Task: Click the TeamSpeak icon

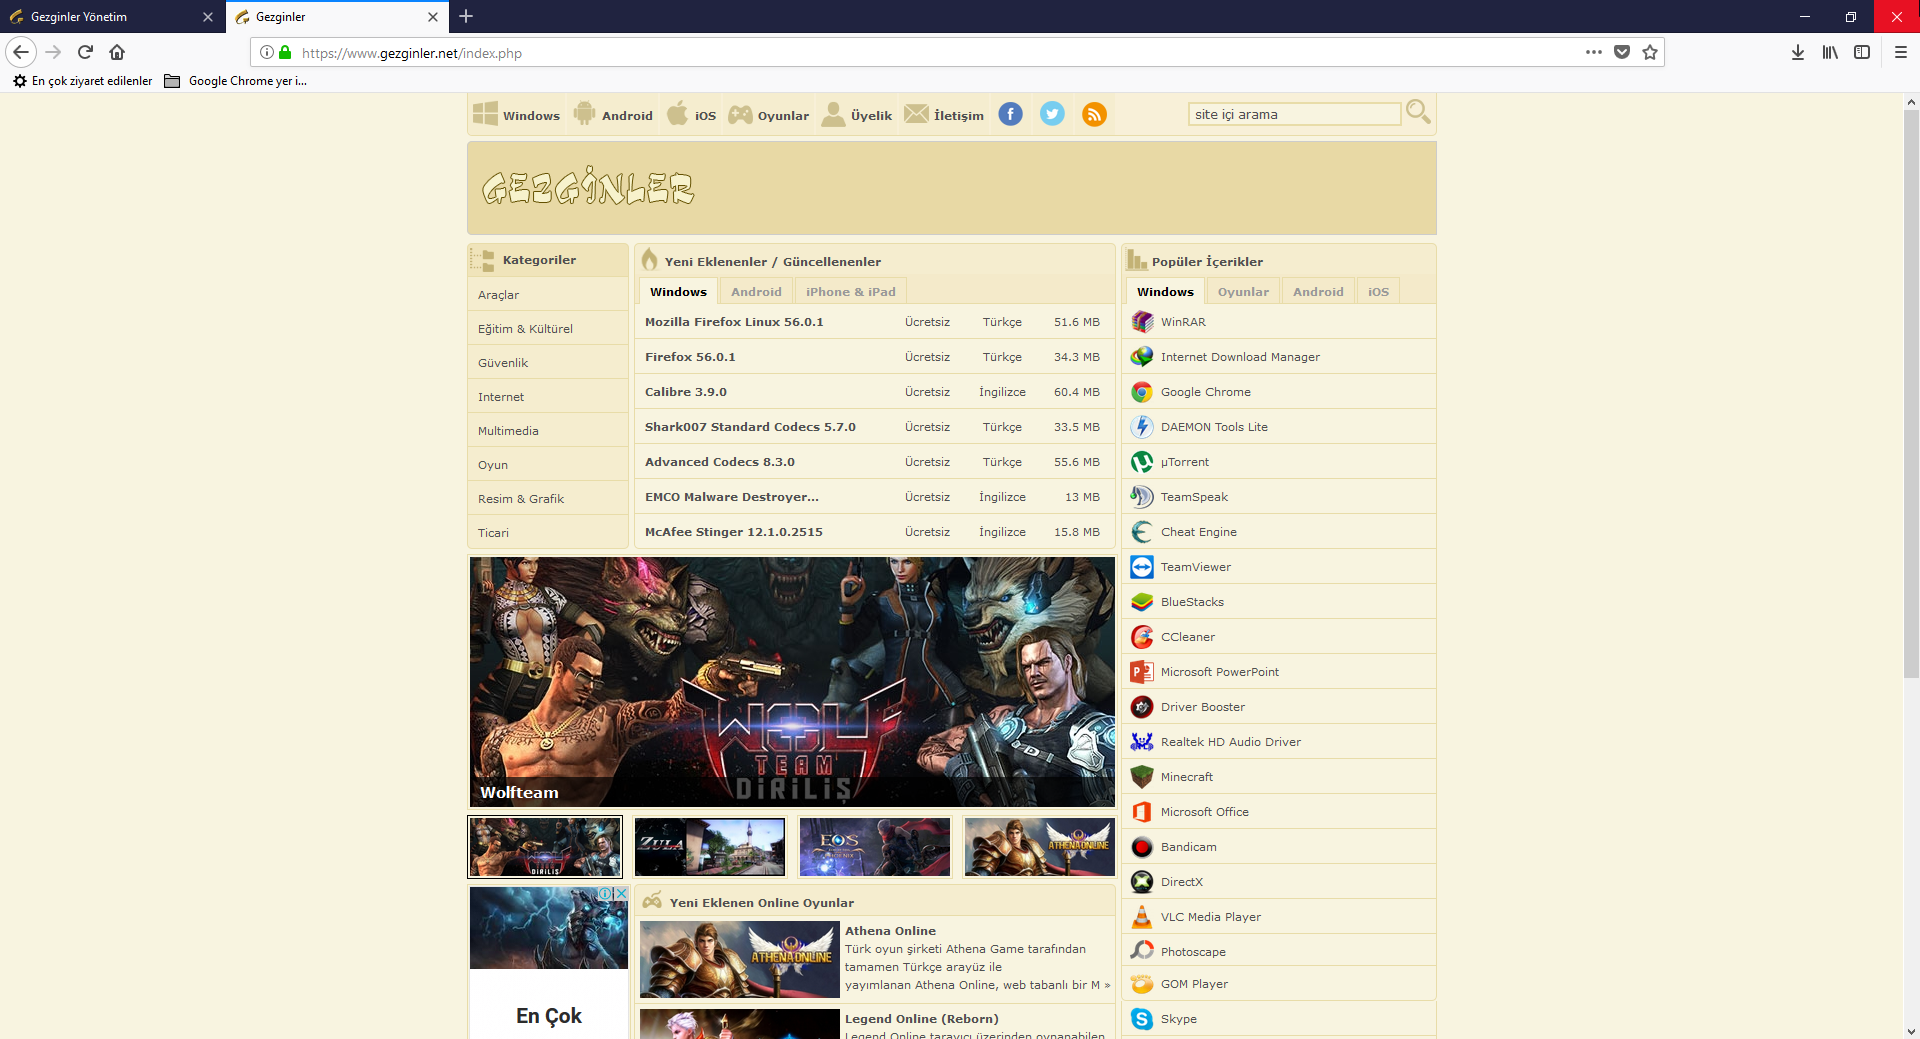Action: tap(1142, 497)
